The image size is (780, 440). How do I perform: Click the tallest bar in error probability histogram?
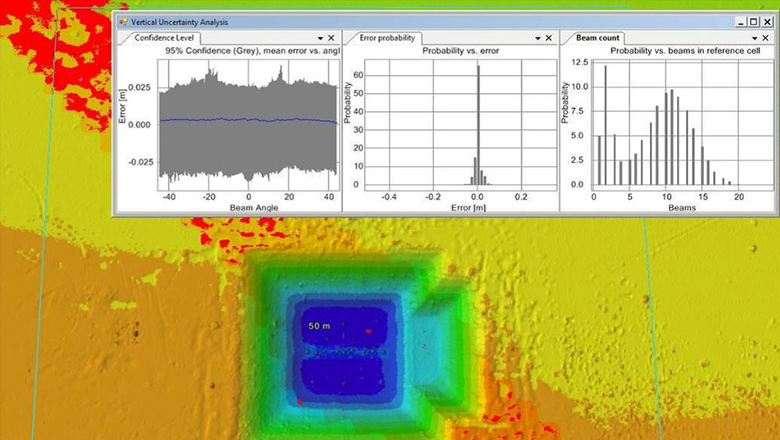(x=479, y=125)
